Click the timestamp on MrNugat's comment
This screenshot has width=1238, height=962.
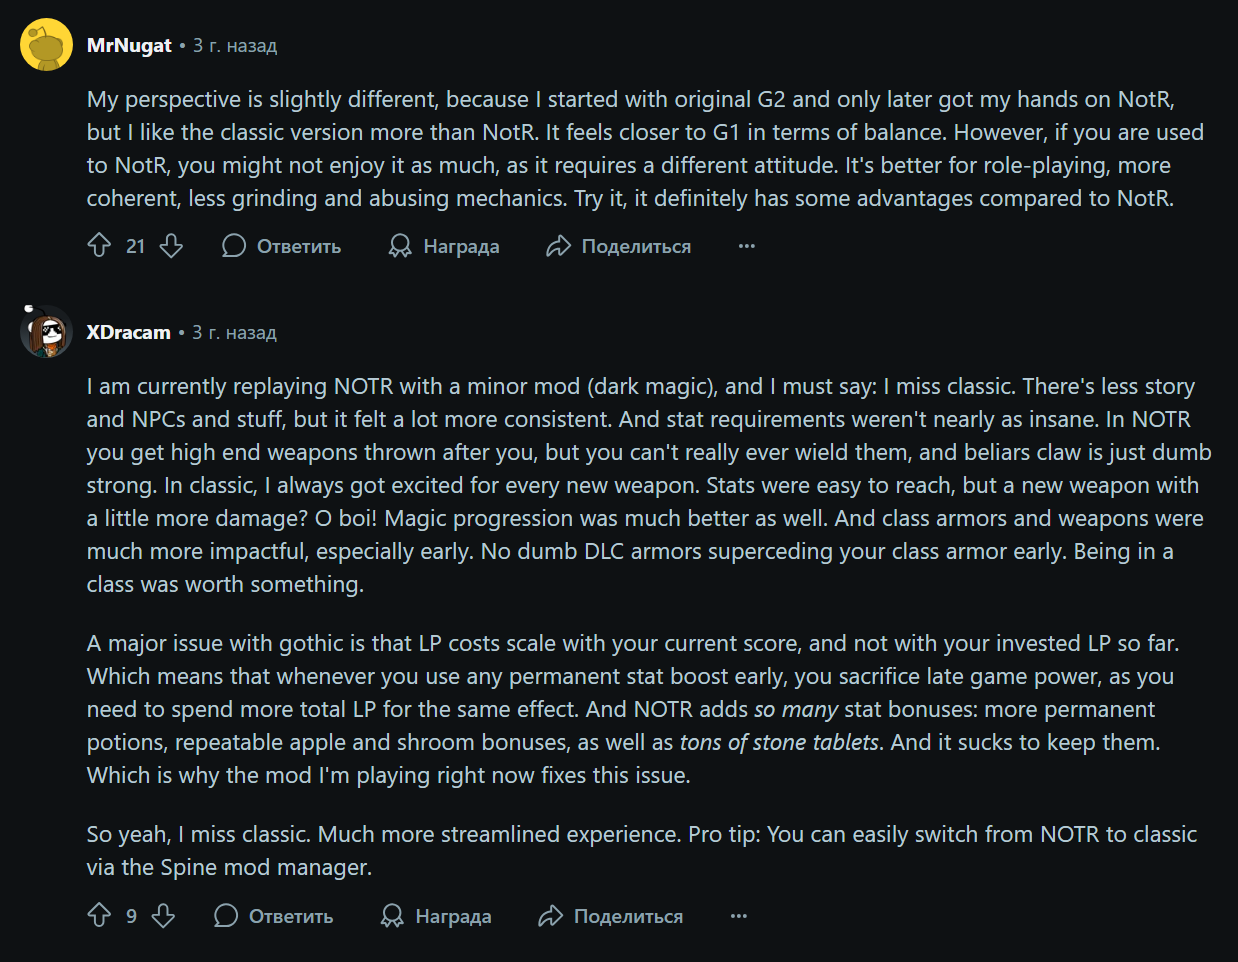(x=235, y=45)
